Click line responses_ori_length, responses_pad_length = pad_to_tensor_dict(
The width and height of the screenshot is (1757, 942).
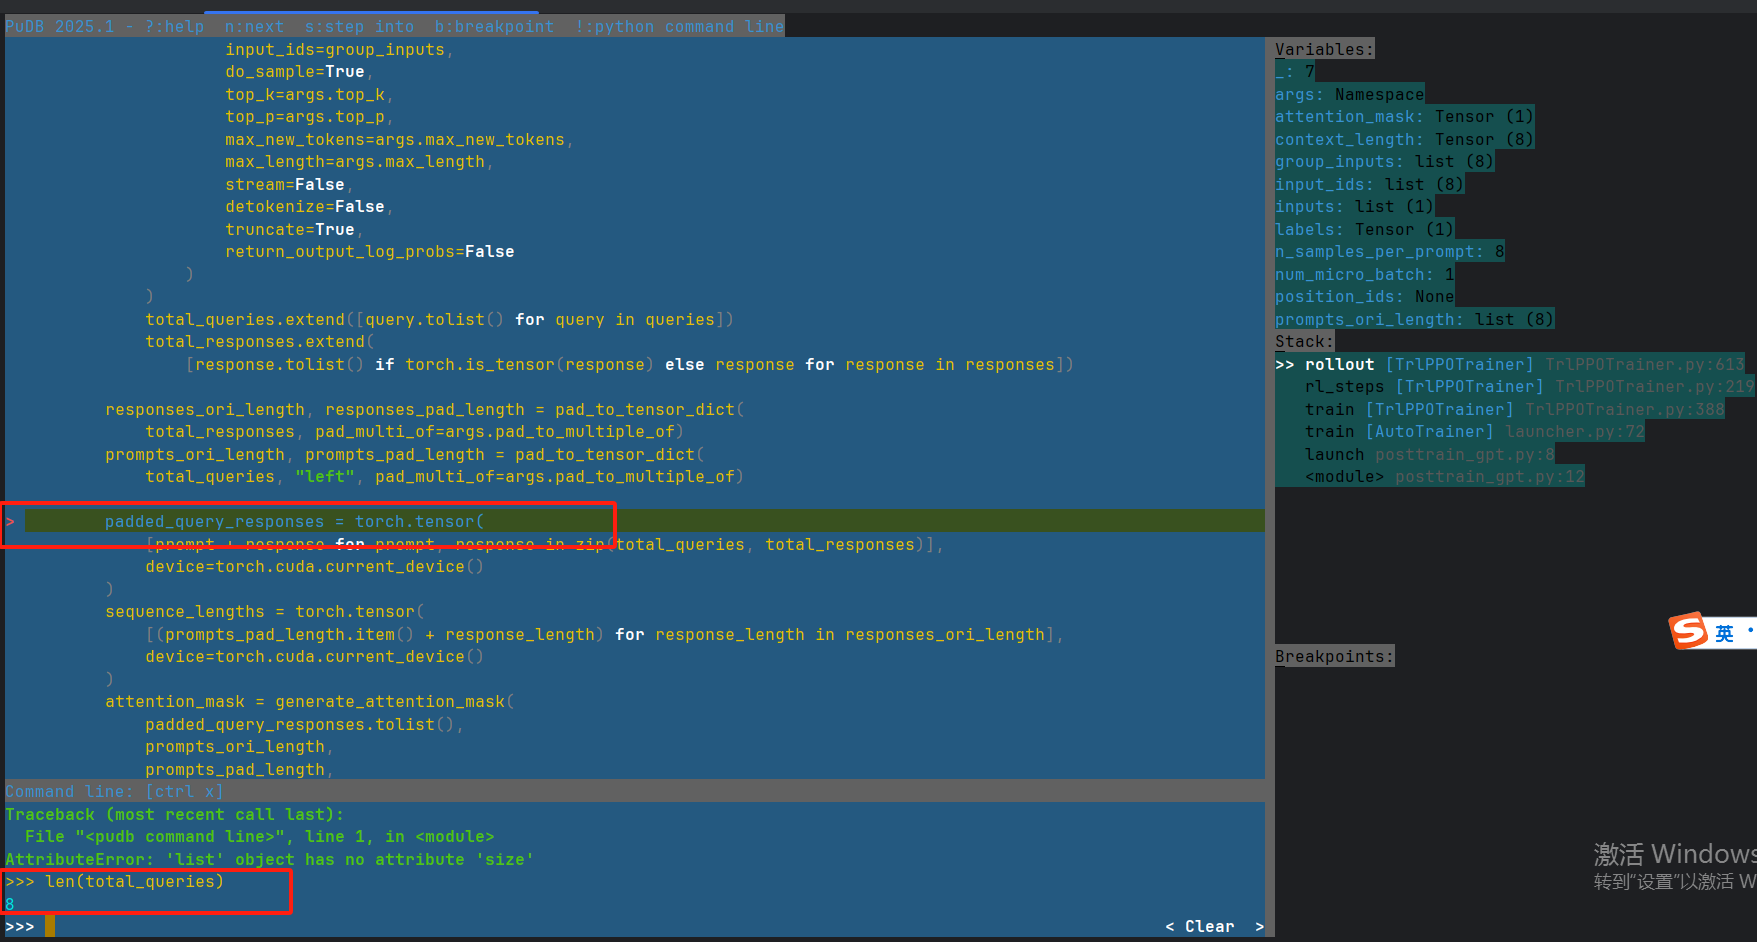(424, 409)
